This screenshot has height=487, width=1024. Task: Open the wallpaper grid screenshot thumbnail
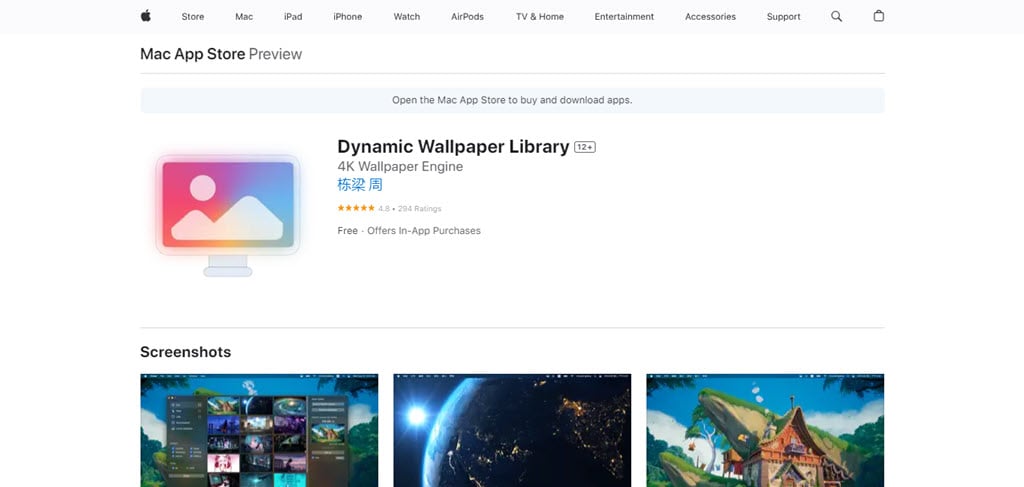259,430
